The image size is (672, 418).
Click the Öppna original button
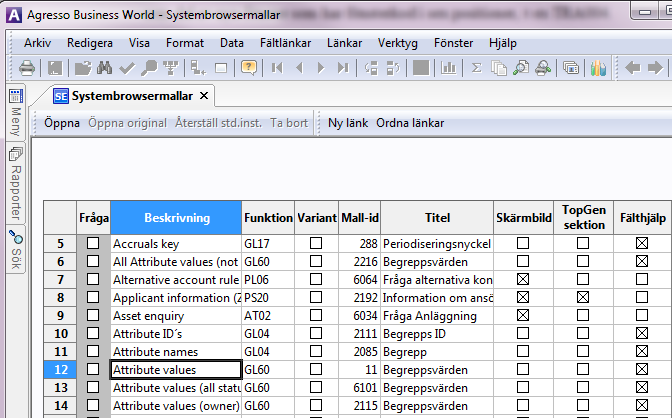tap(127, 123)
